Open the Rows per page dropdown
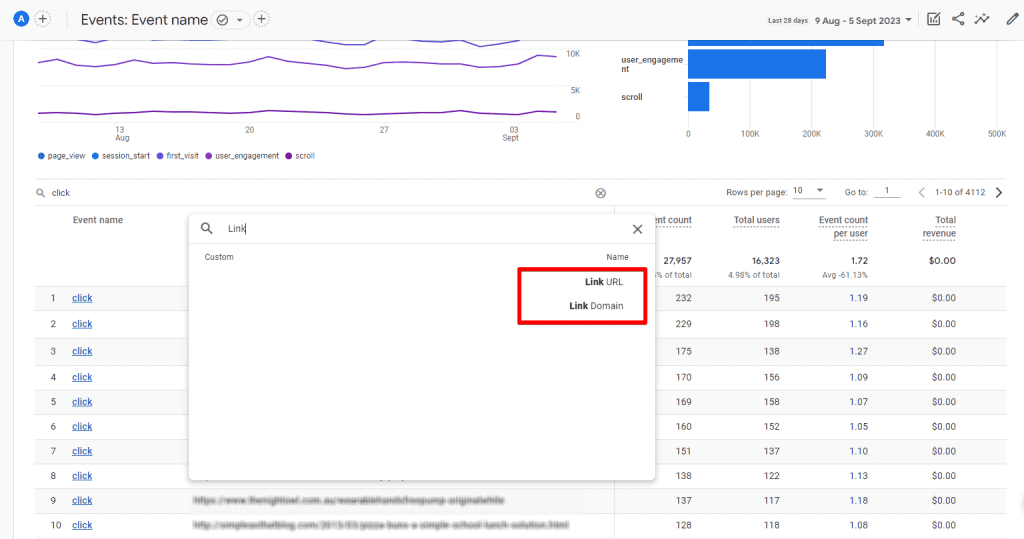Viewport: 1024px width, 539px height. click(808, 191)
